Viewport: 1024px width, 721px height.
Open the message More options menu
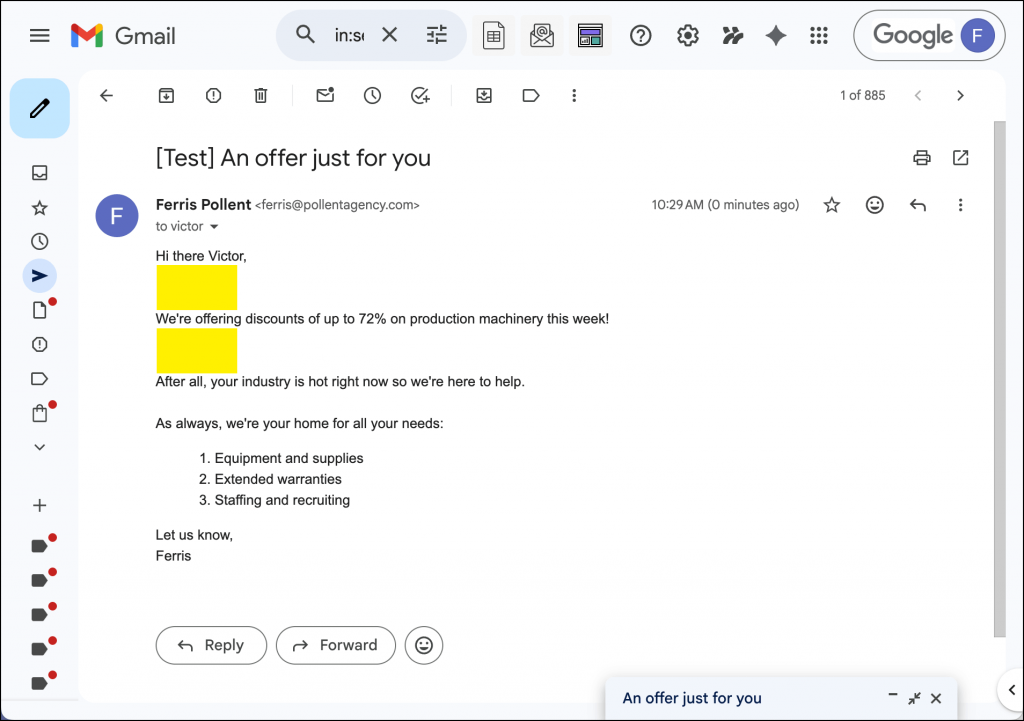coord(960,205)
